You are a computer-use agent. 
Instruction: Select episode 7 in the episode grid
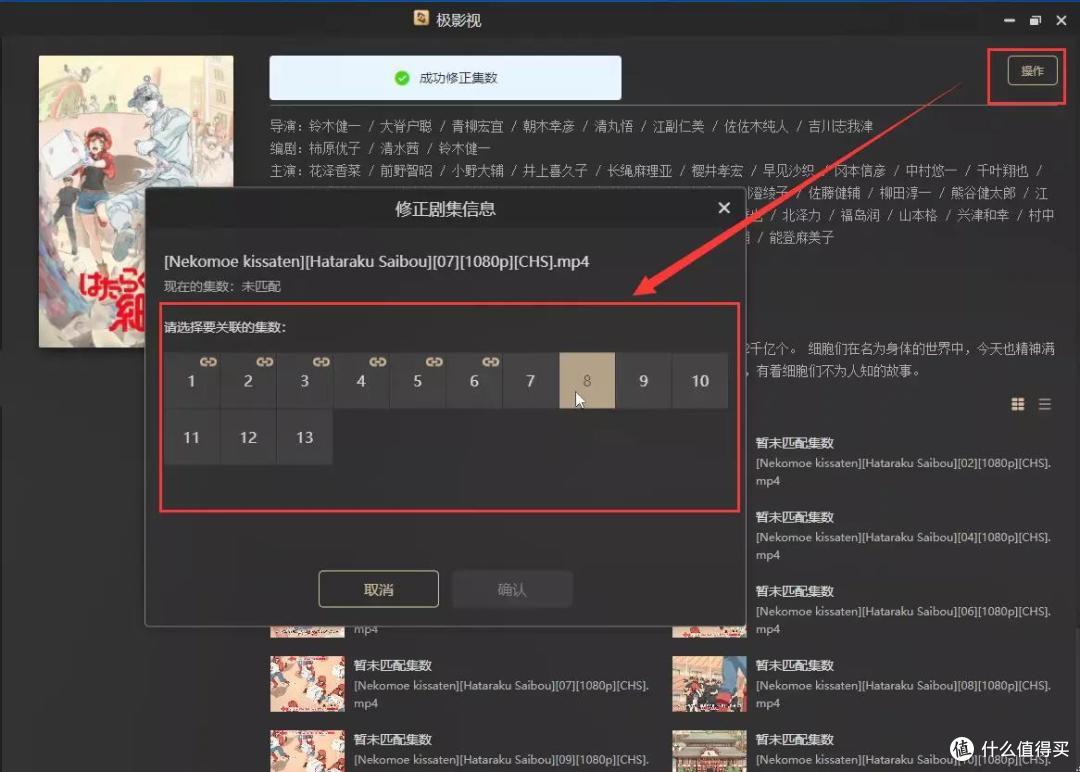pos(531,381)
